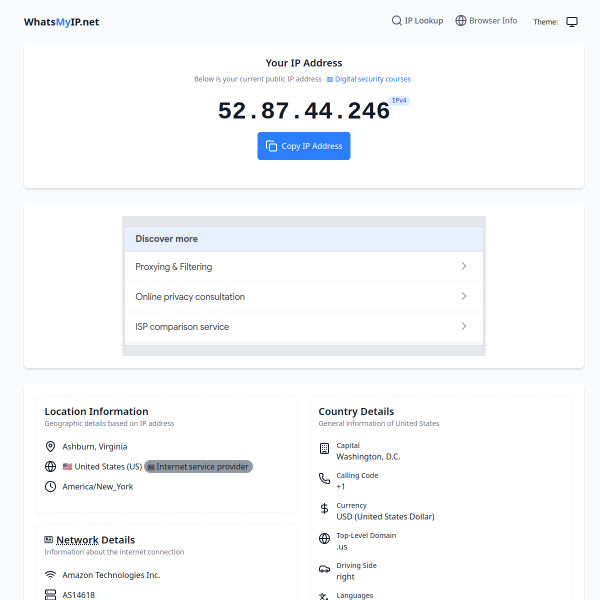Select the +1 calling code value
Image resolution: width=600 pixels, height=600 pixels.
[341, 487]
